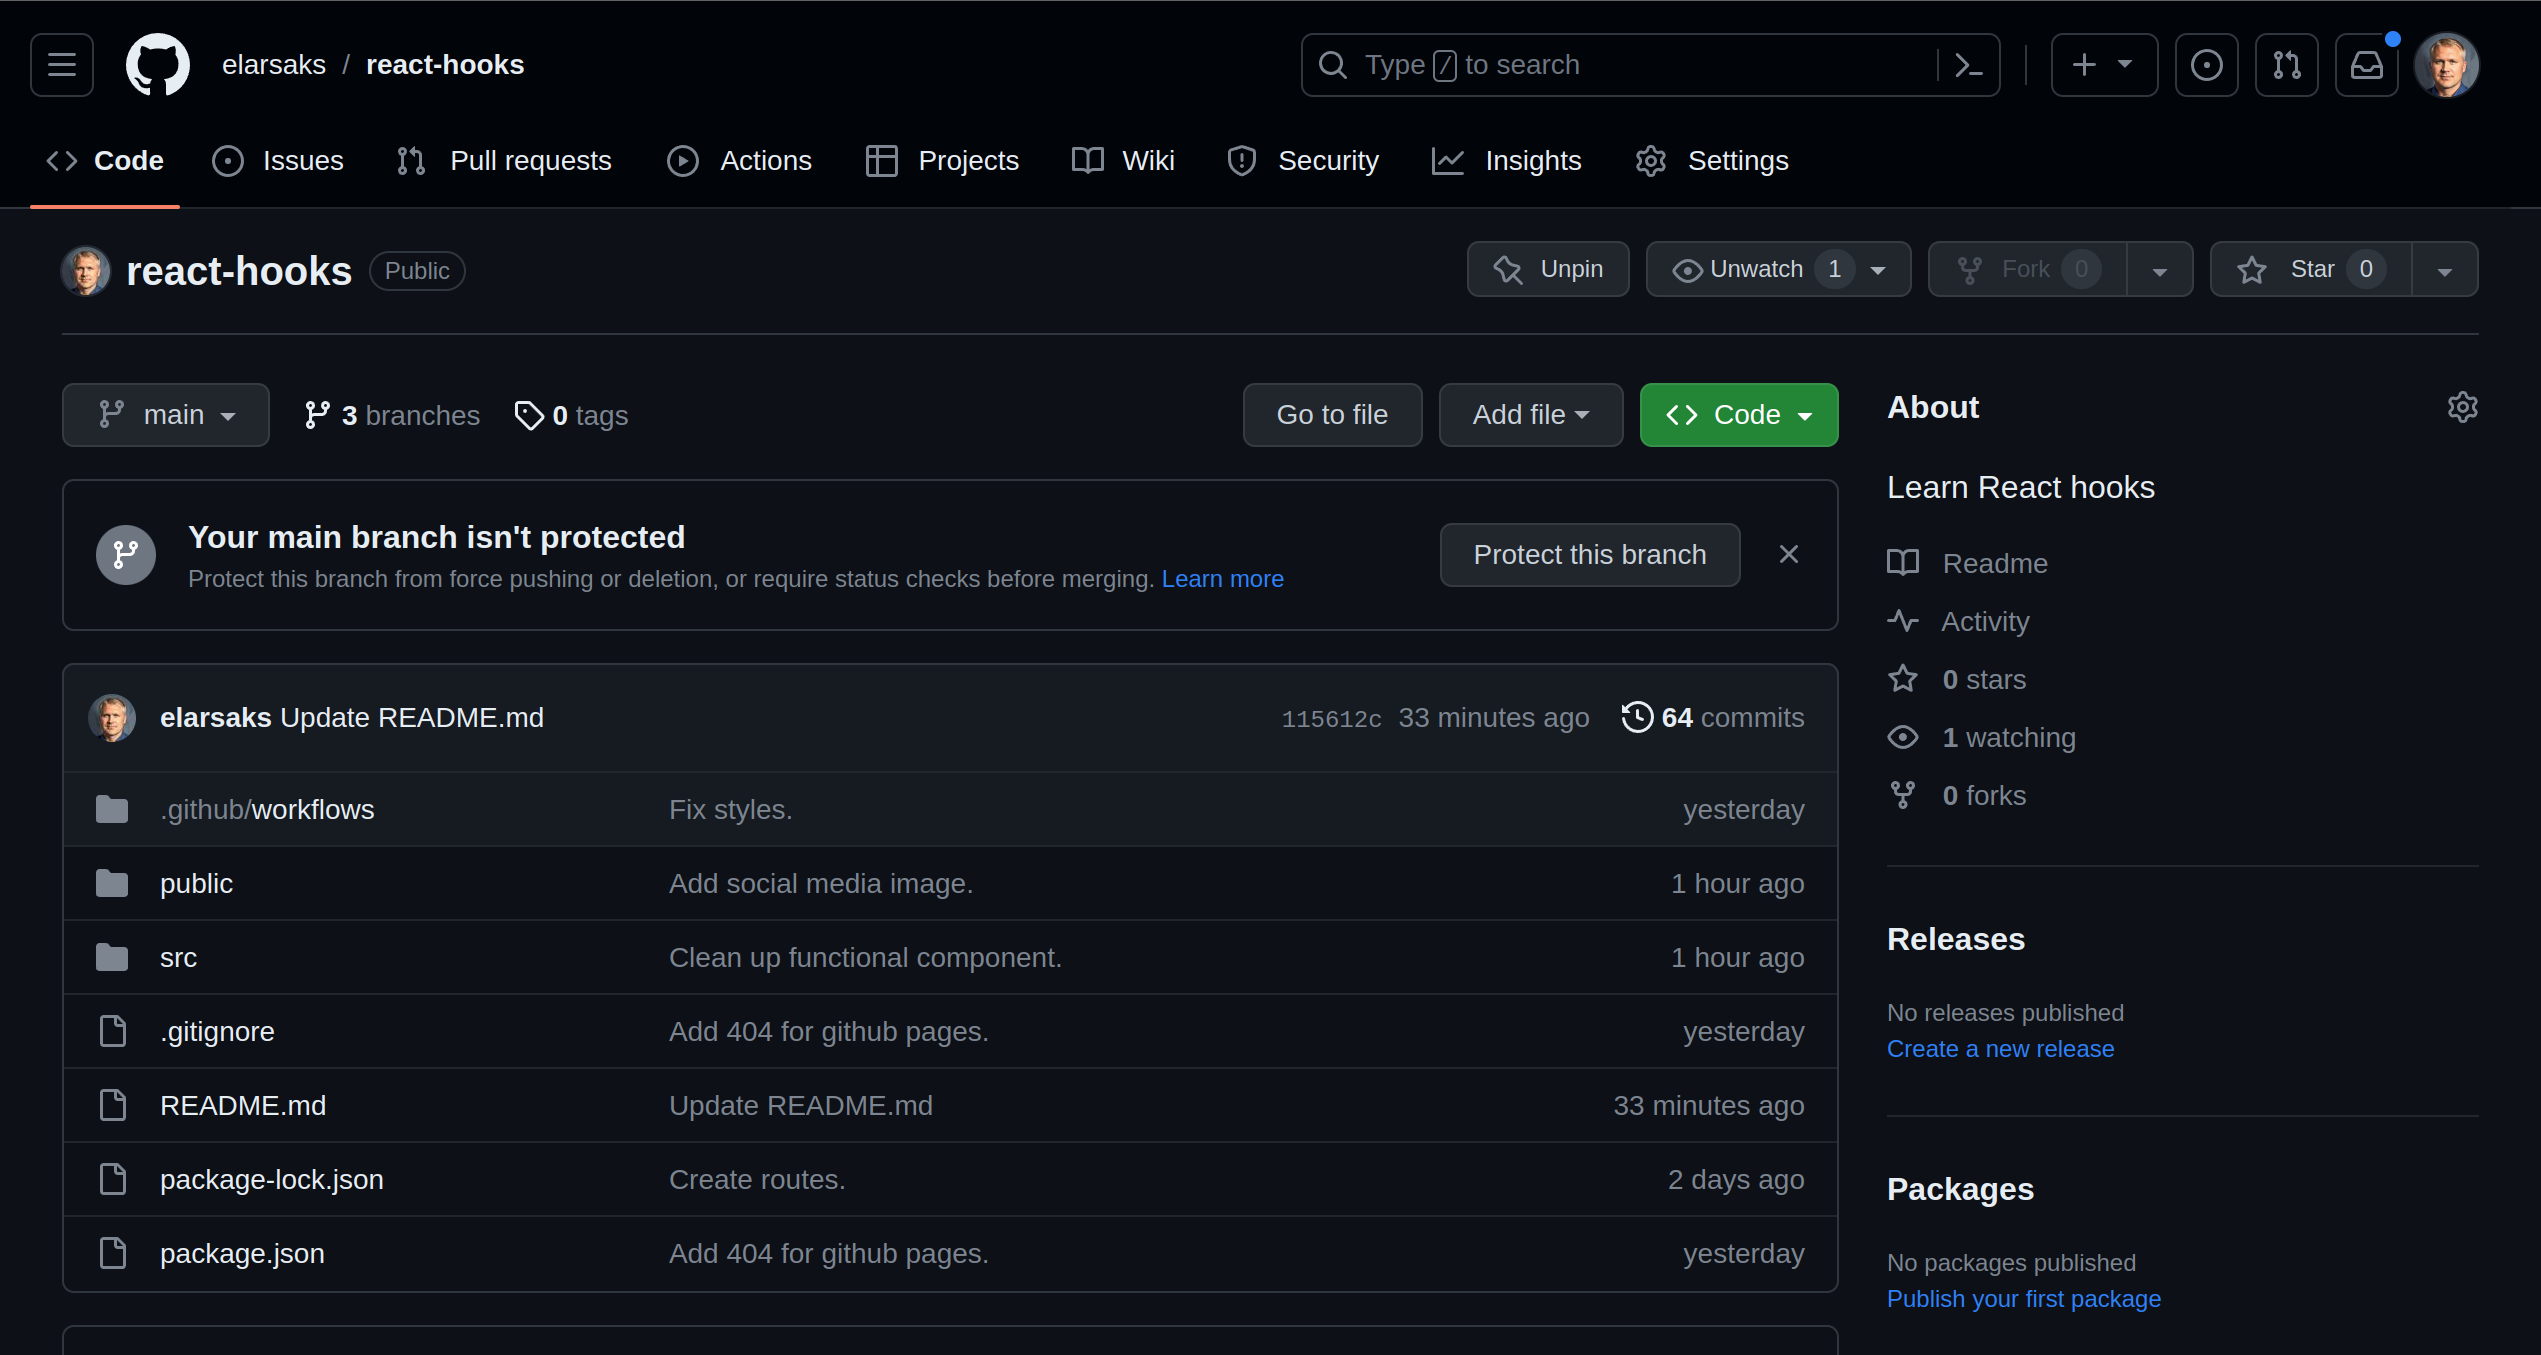
Task: View the 3 branches link
Action: click(392, 415)
